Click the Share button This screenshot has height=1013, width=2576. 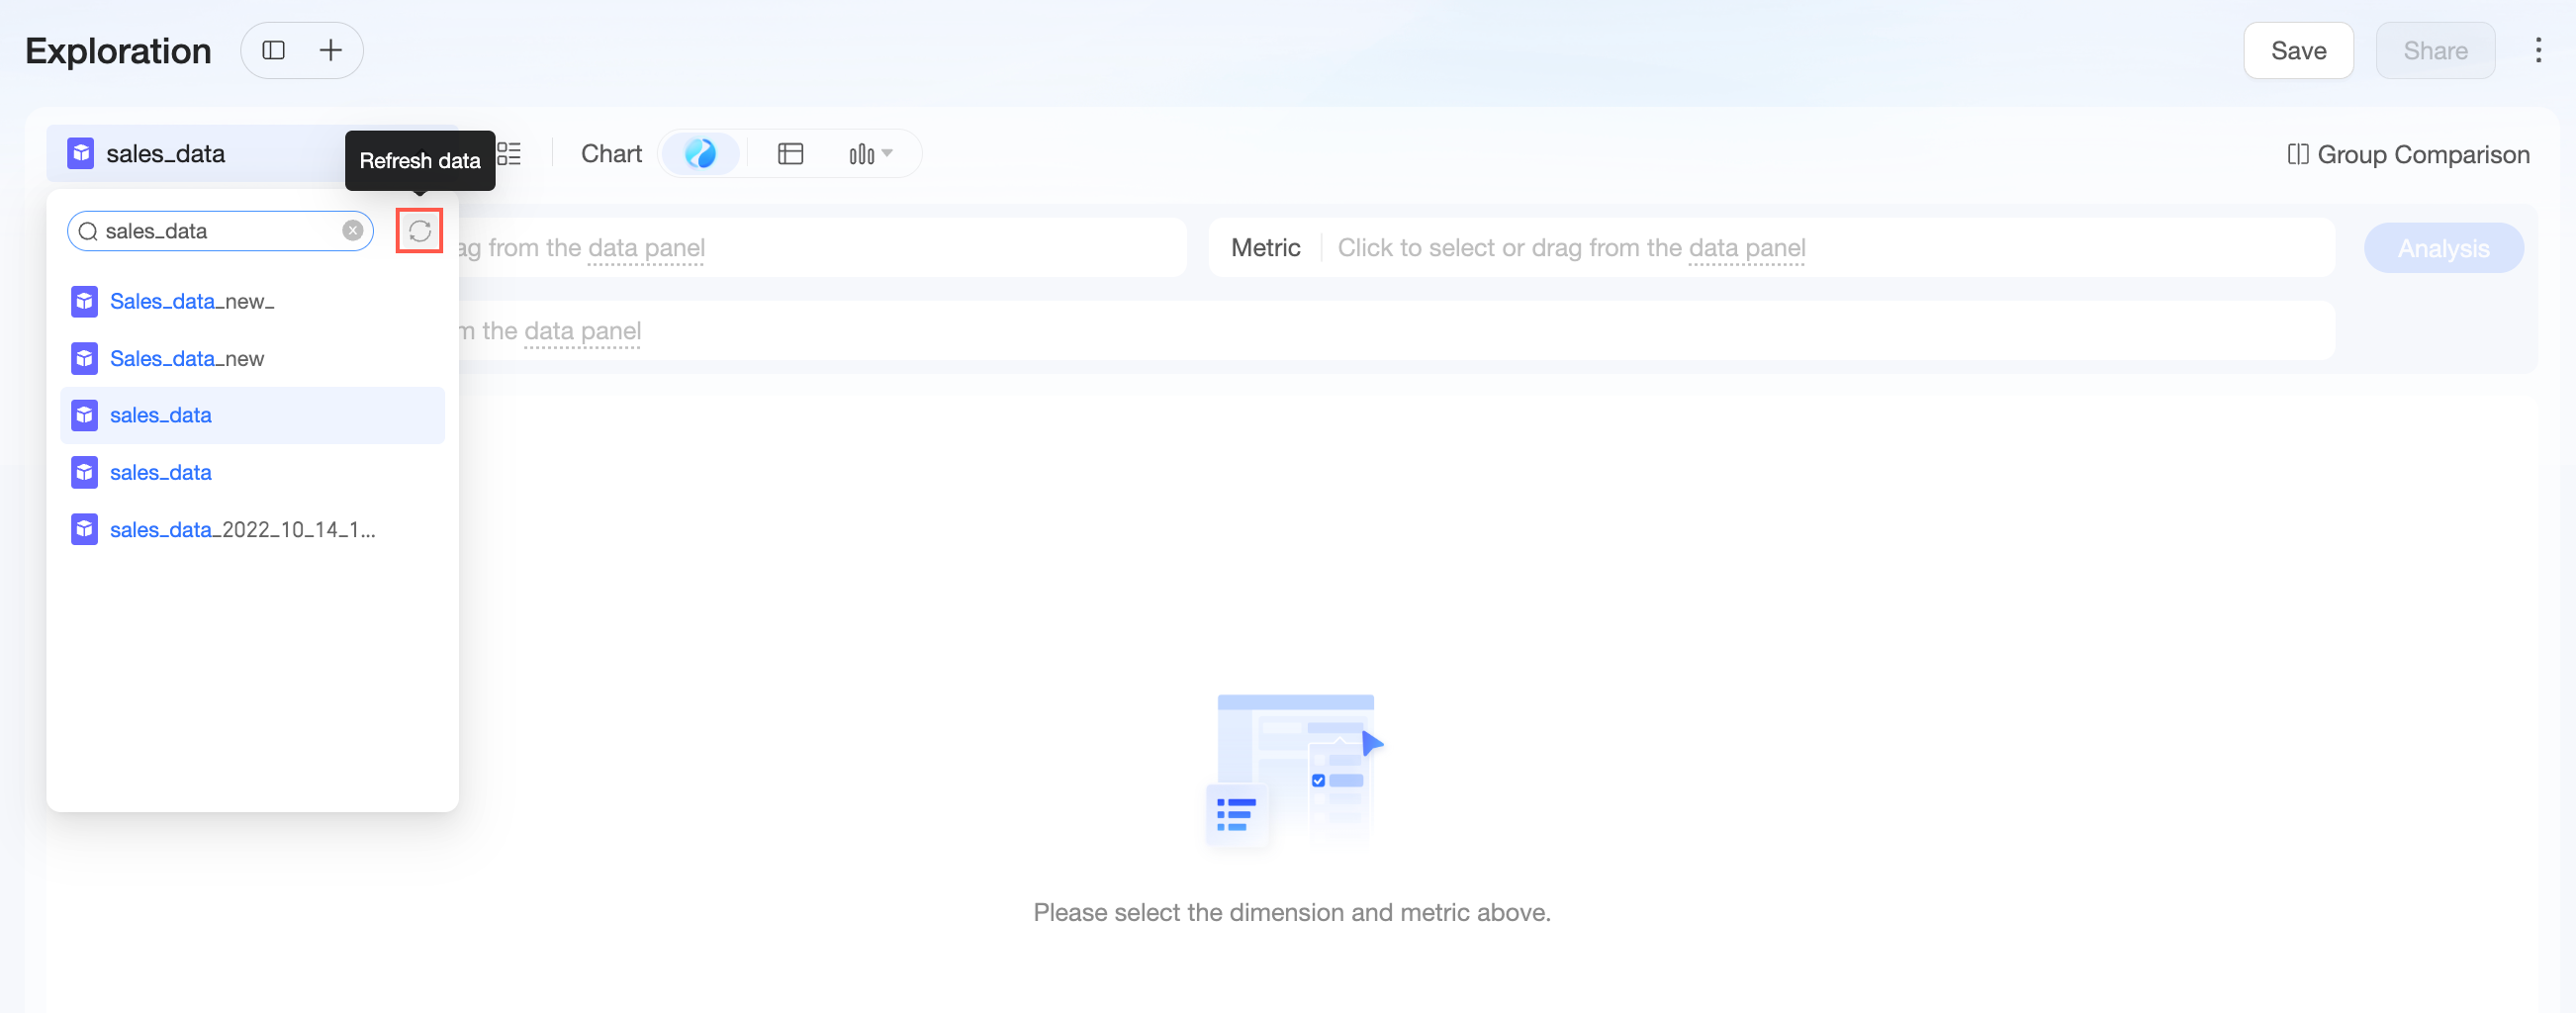[2435, 50]
